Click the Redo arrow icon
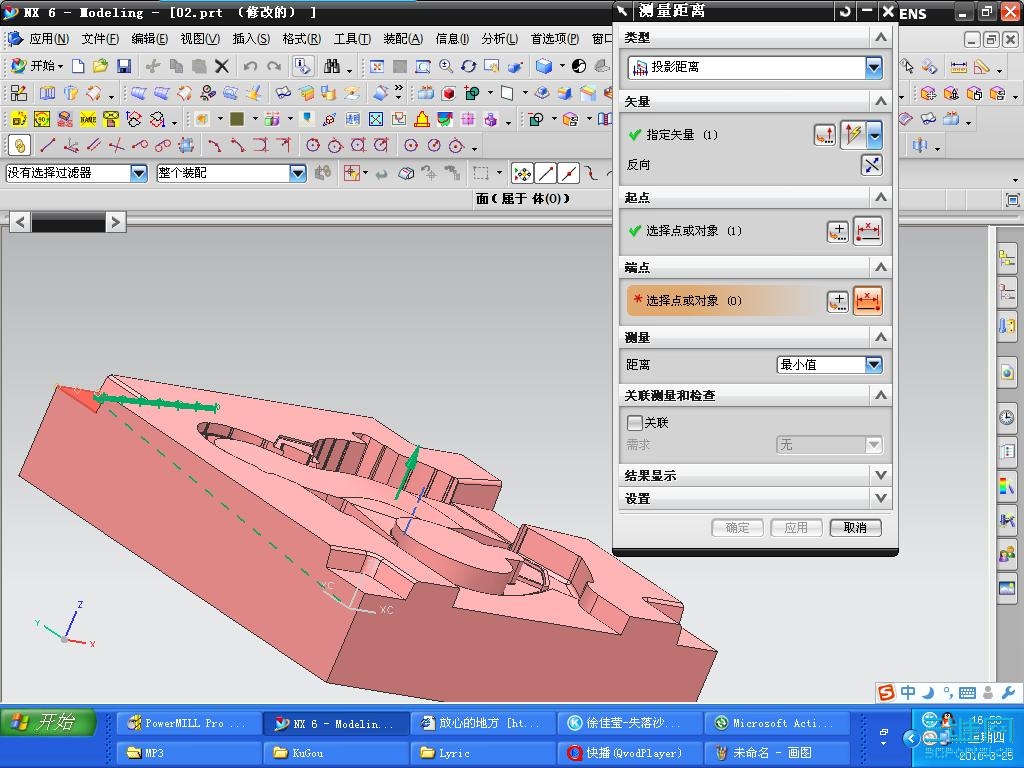 click(274, 66)
